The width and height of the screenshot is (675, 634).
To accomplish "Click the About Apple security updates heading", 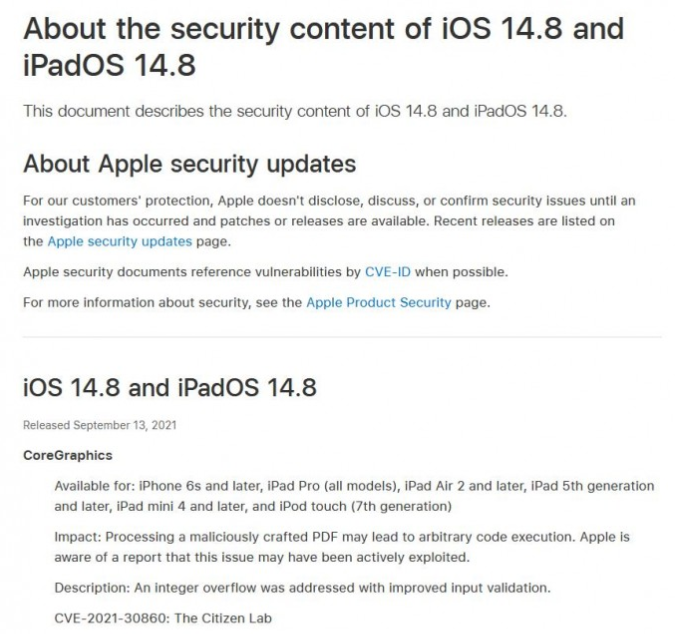I will [x=189, y=164].
